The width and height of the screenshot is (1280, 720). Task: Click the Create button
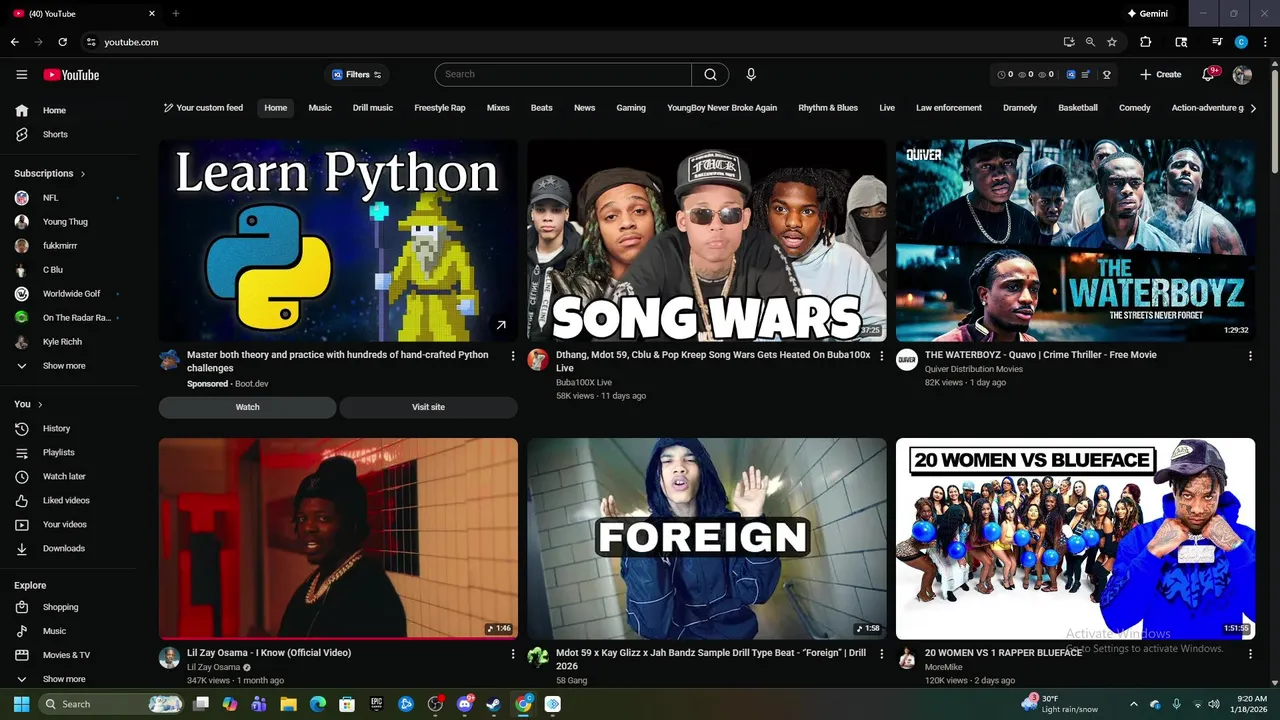coord(1160,75)
